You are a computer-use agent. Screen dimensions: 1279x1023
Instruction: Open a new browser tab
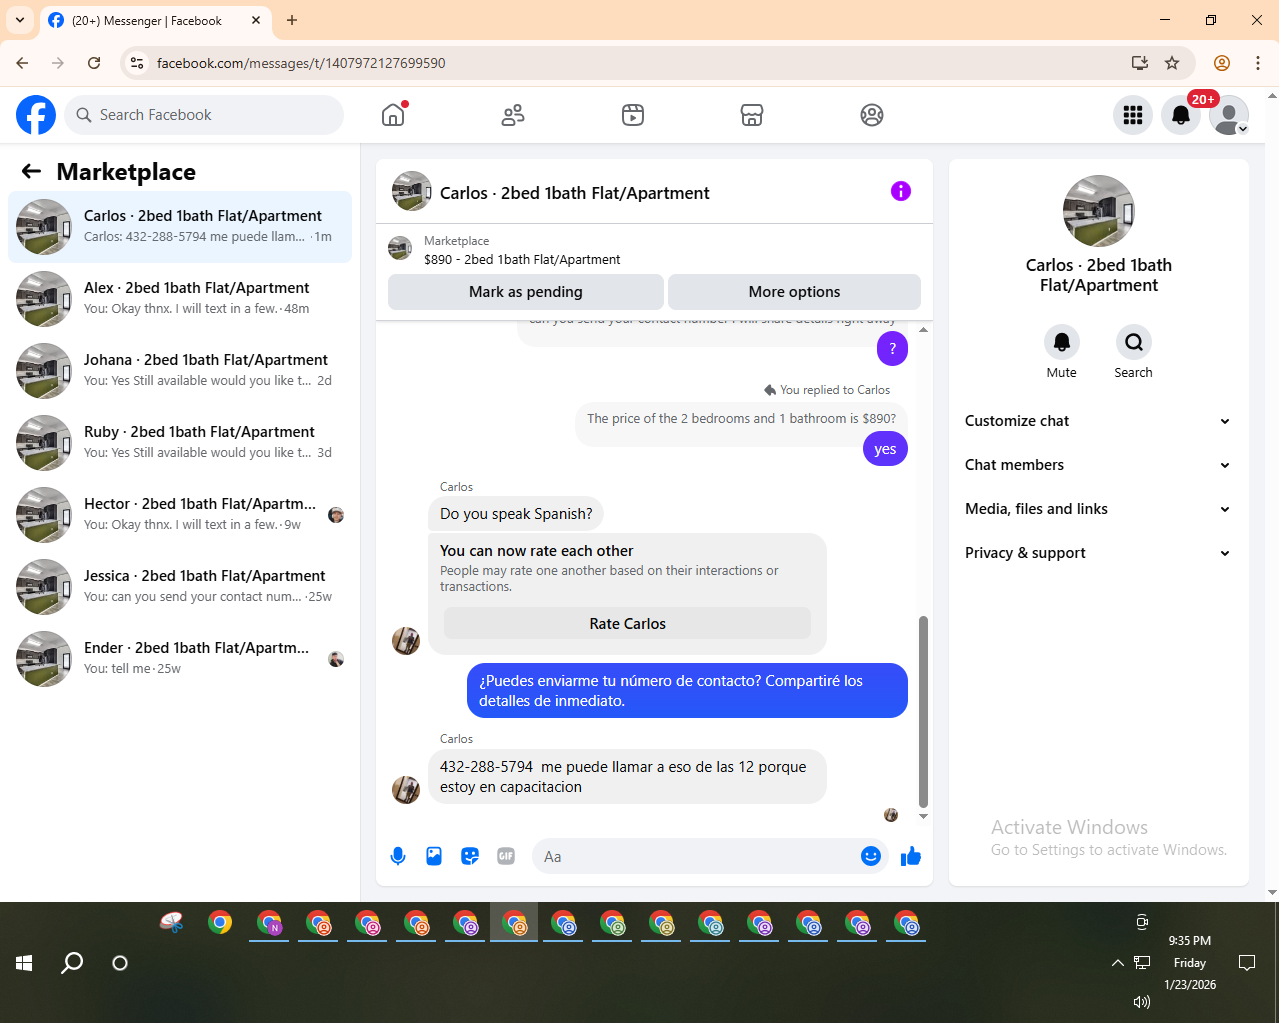(292, 20)
